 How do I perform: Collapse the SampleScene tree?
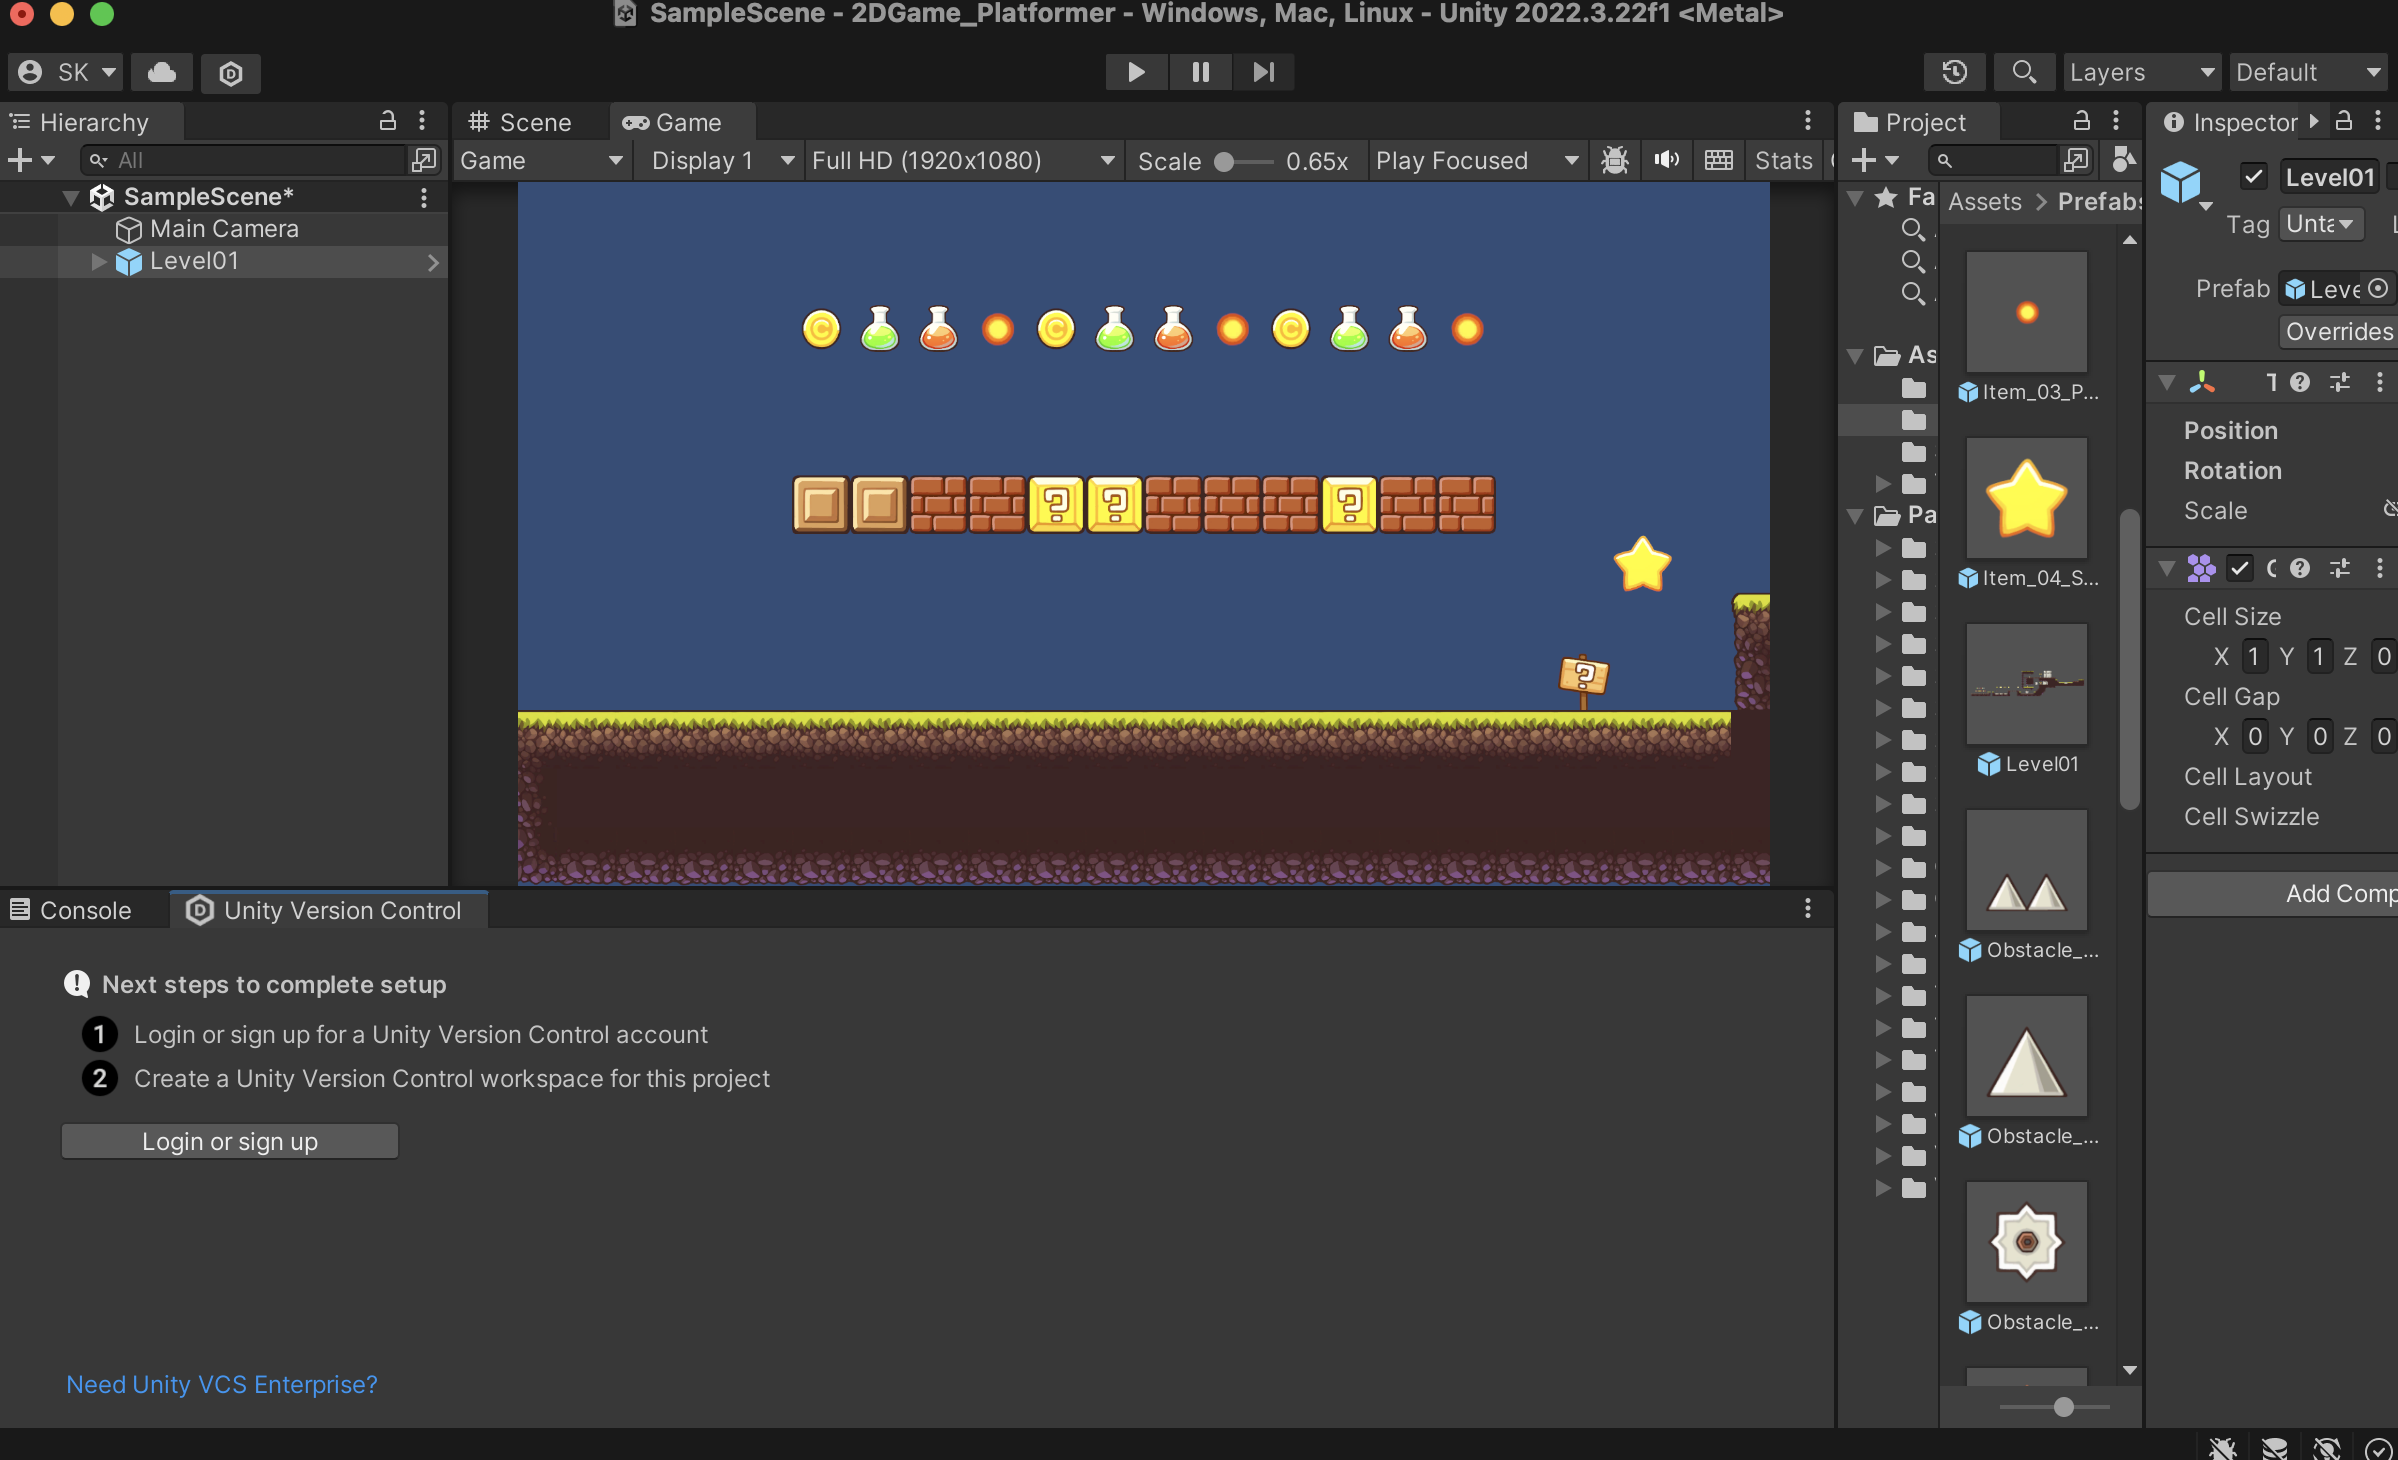click(70, 198)
